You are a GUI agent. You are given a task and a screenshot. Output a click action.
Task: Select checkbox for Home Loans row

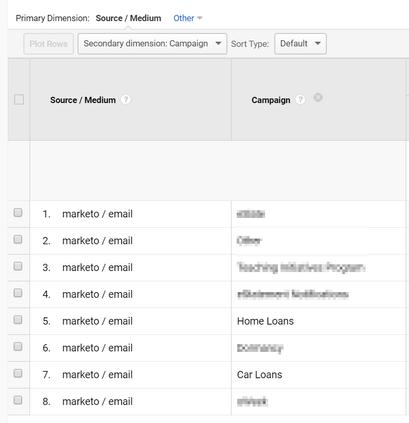(18, 320)
